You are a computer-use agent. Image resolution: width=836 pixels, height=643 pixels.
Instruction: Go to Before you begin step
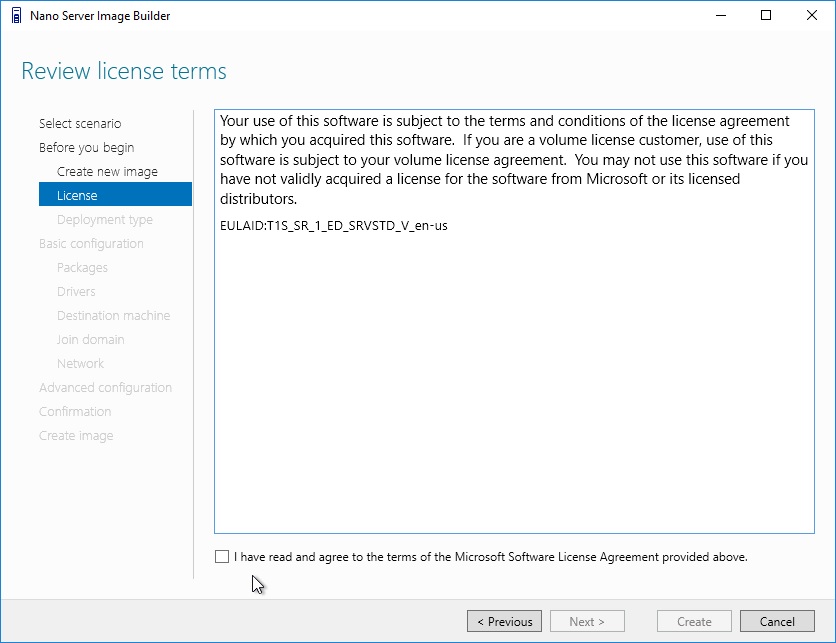pos(86,148)
